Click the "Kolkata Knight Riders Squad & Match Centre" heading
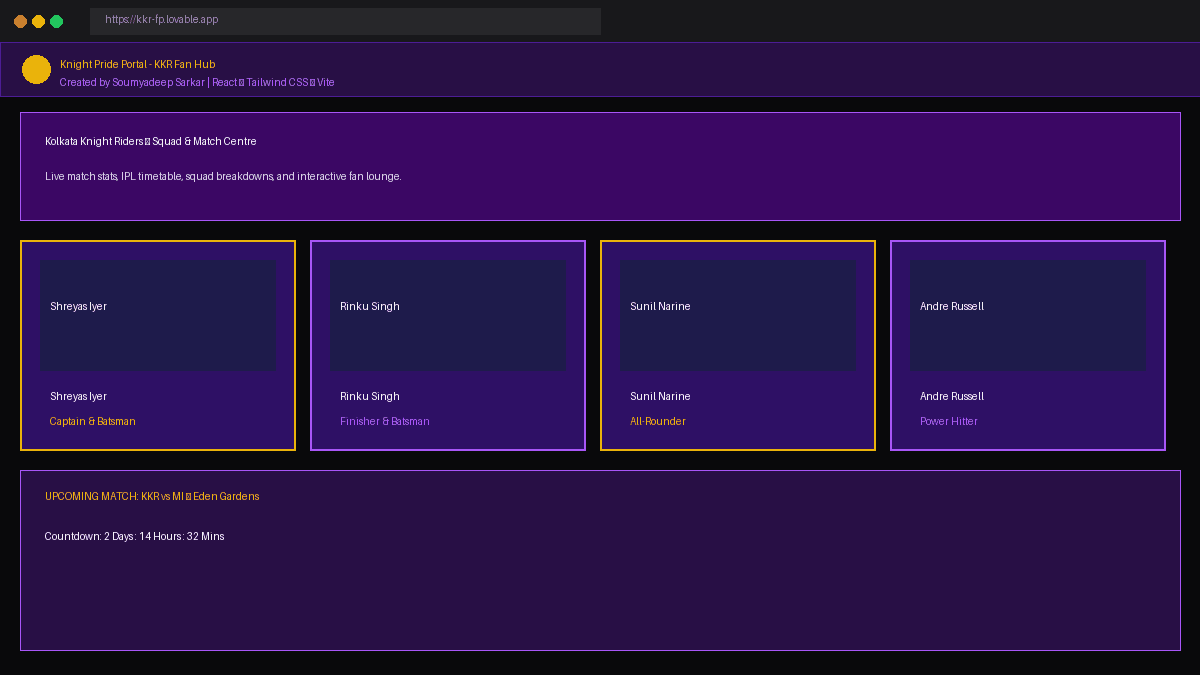This screenshot has width=1200, height=675. tap(151, 141)
